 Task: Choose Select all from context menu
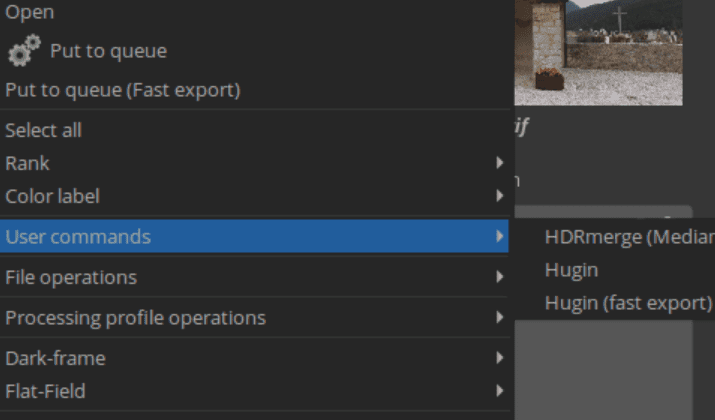click(x=254, y=130)
